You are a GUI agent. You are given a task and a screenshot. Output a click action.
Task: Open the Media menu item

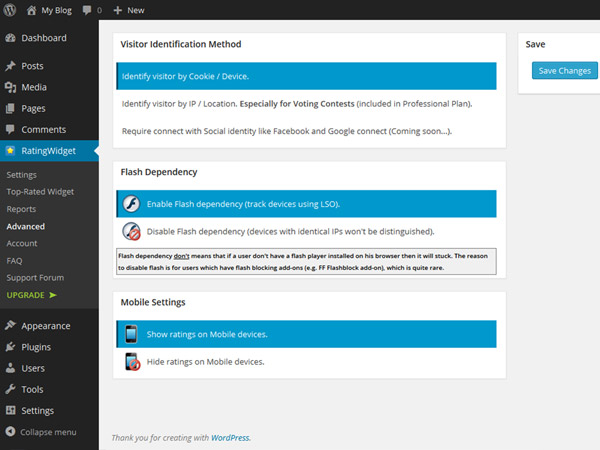coord(49,87)
